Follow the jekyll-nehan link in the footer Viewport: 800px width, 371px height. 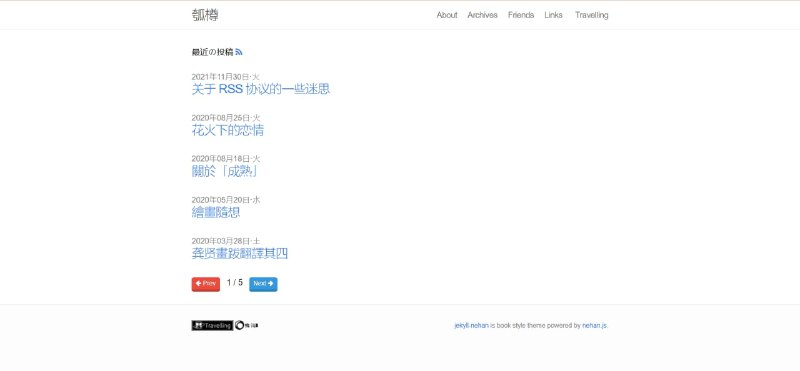pyautogui.click(x=471, y=326)
